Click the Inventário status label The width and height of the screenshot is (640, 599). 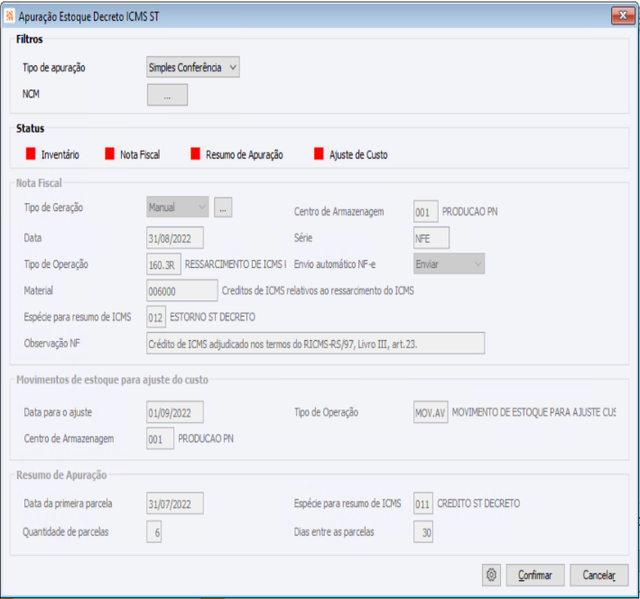60,155
